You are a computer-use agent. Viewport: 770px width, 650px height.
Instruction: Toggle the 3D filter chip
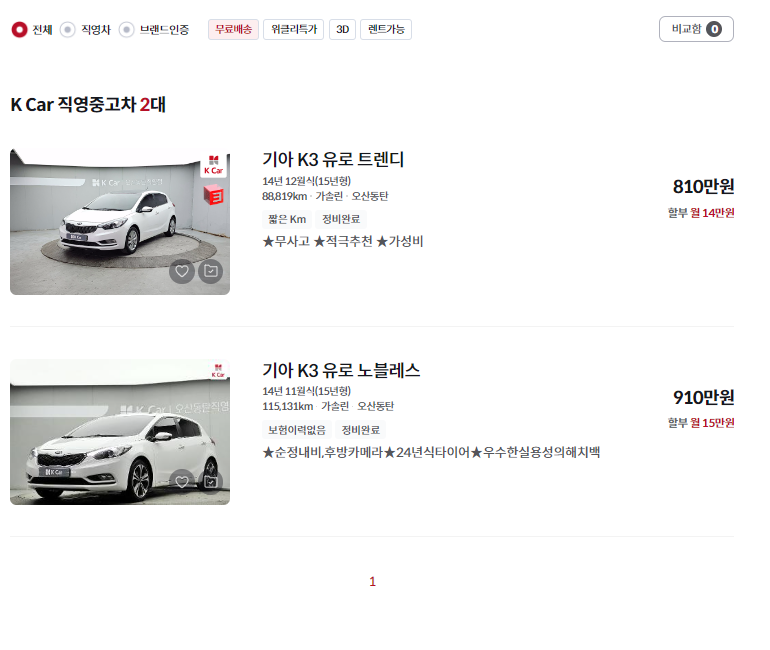(342, 29)
